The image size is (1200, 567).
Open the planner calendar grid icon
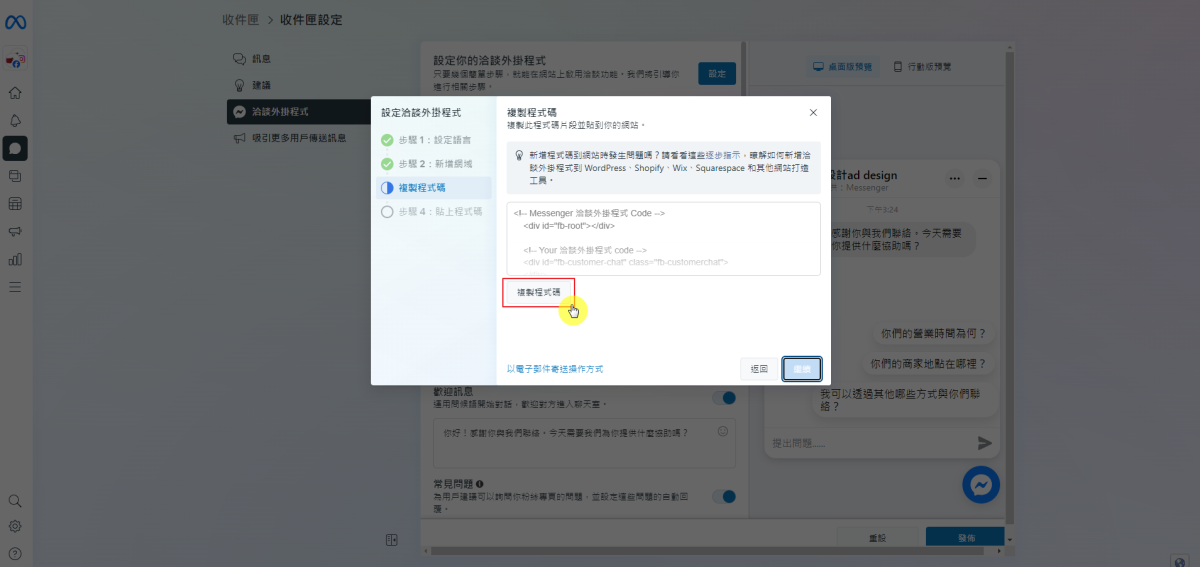[15, 204]
